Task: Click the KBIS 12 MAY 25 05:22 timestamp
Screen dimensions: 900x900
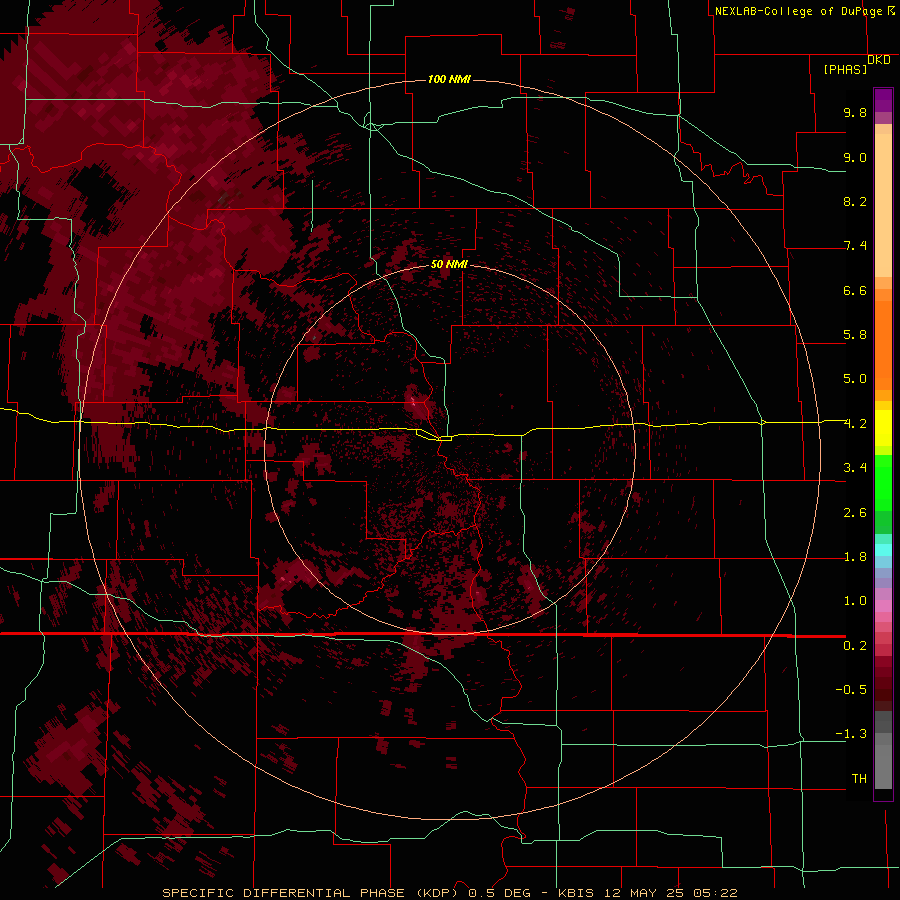Action: pos(647,893)
